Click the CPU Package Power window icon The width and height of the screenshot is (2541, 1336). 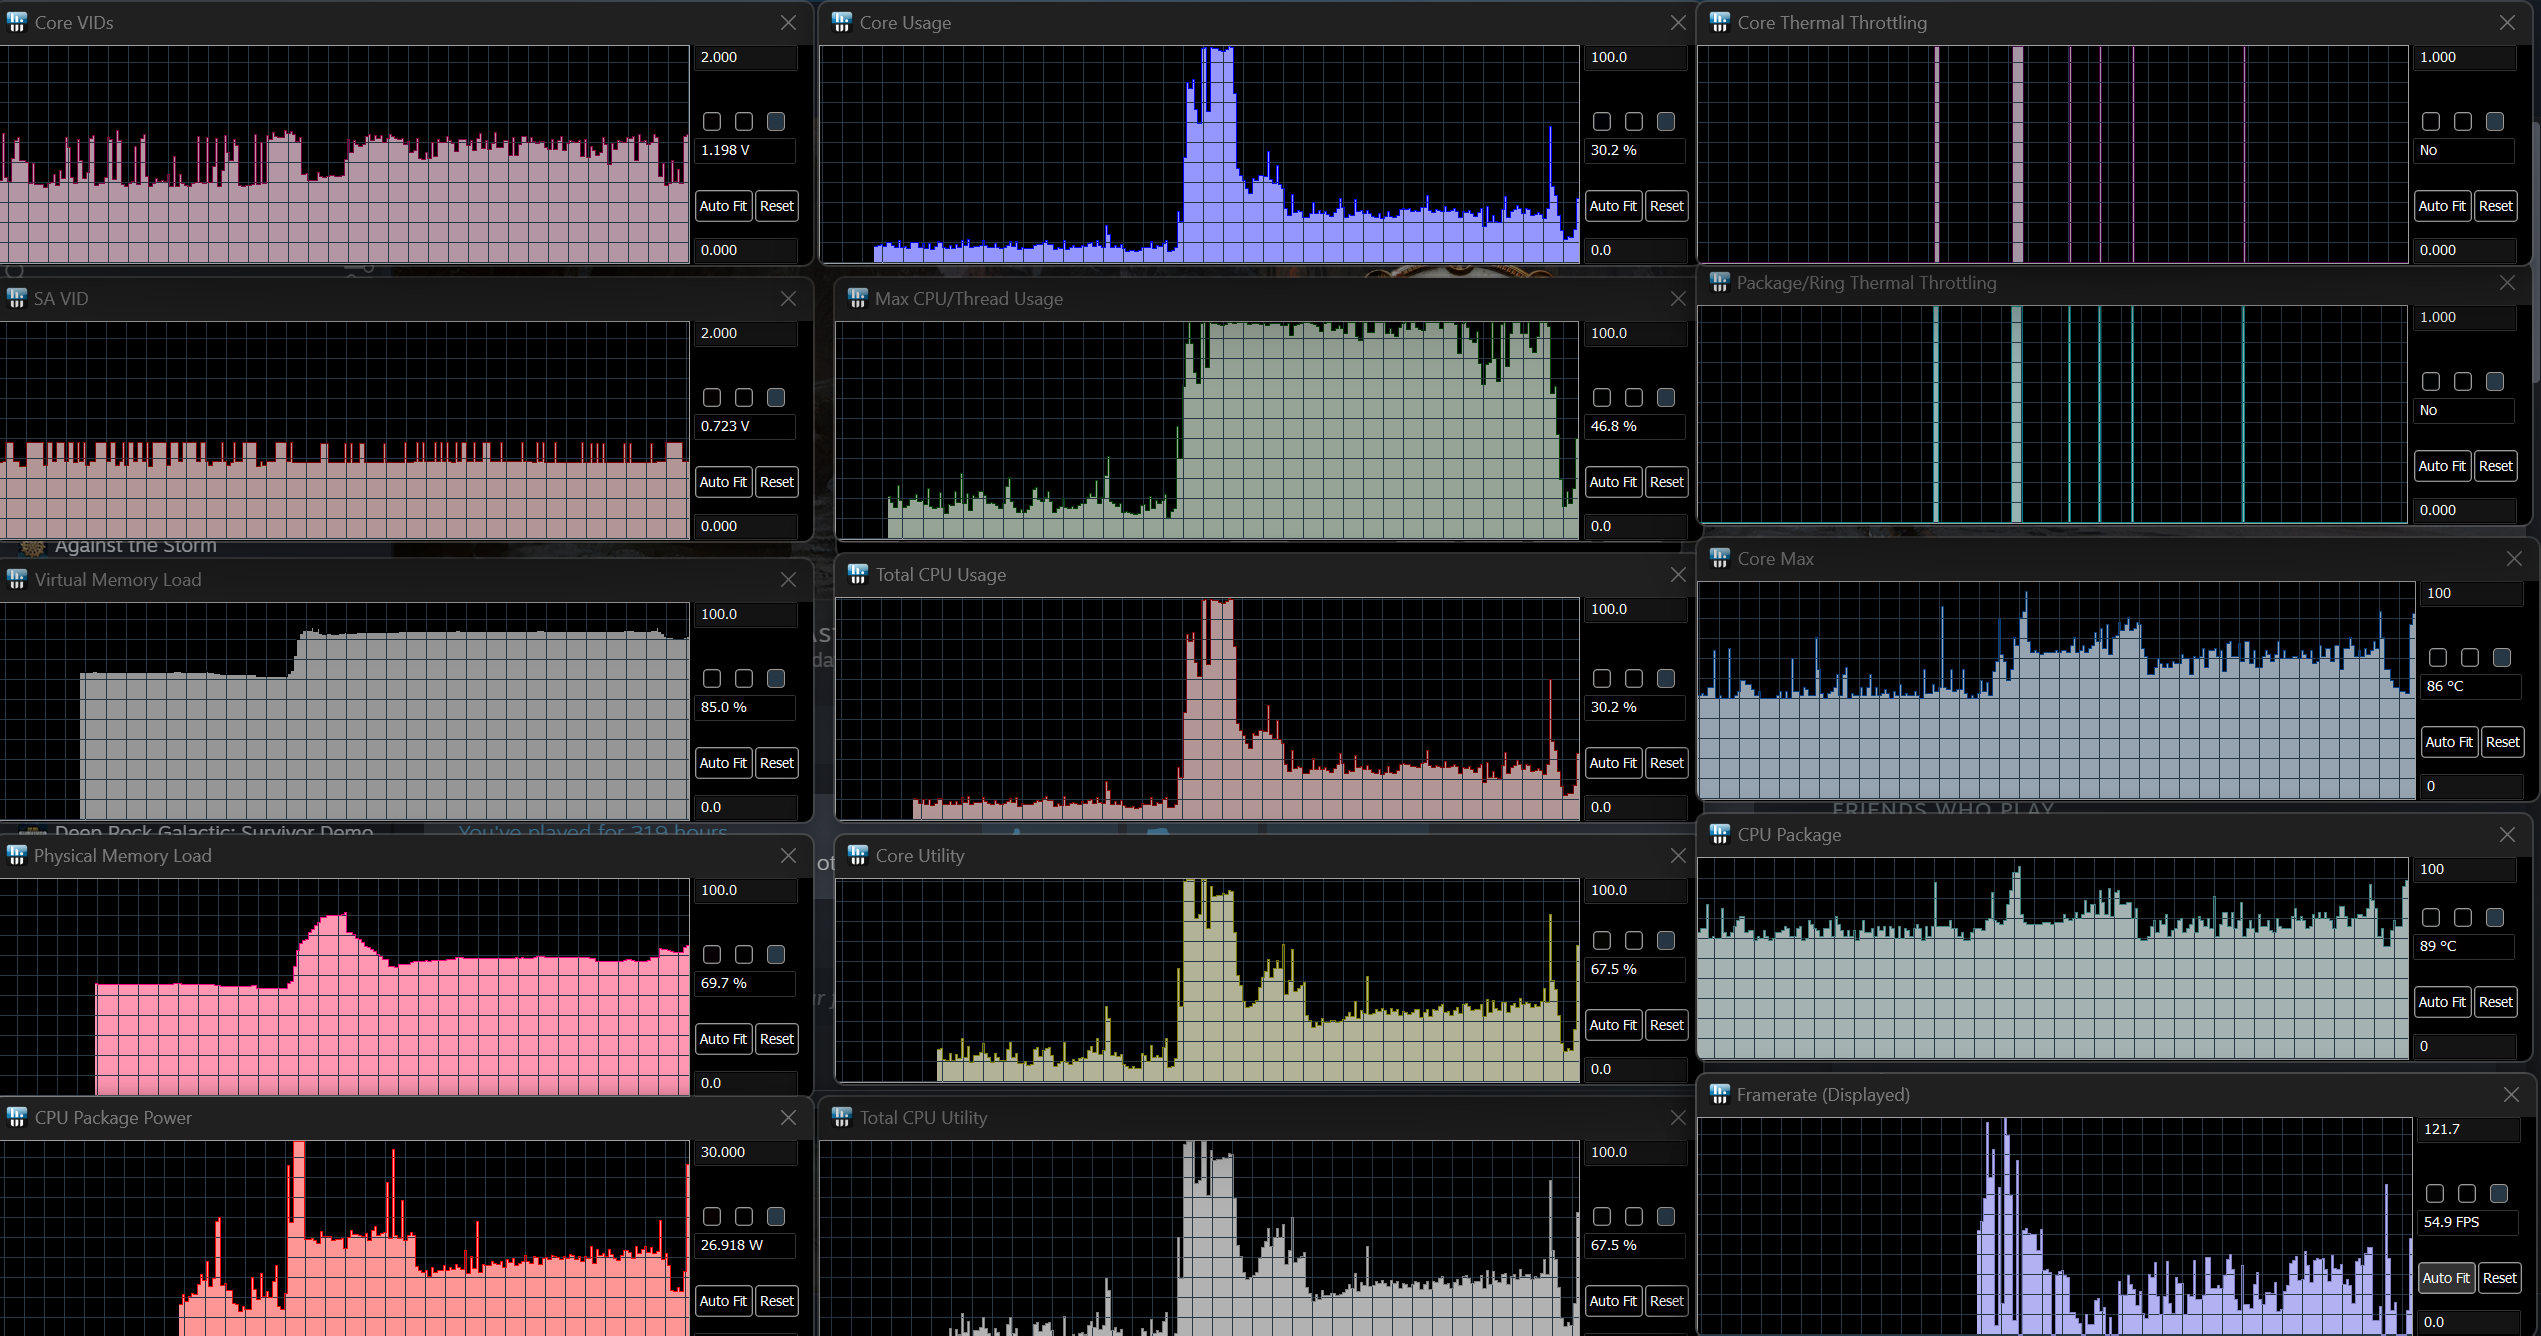click(17, 1117)
